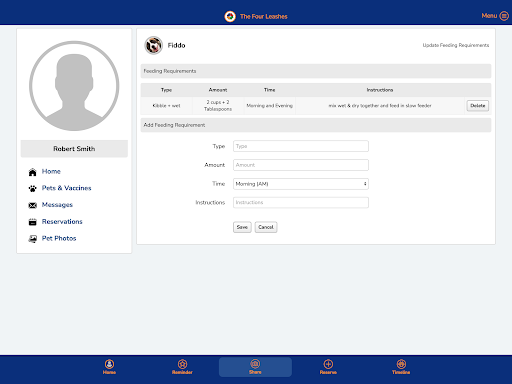Click Fiddo's pet photo thumbnail

pyautogui.click(x=153, y=45)
